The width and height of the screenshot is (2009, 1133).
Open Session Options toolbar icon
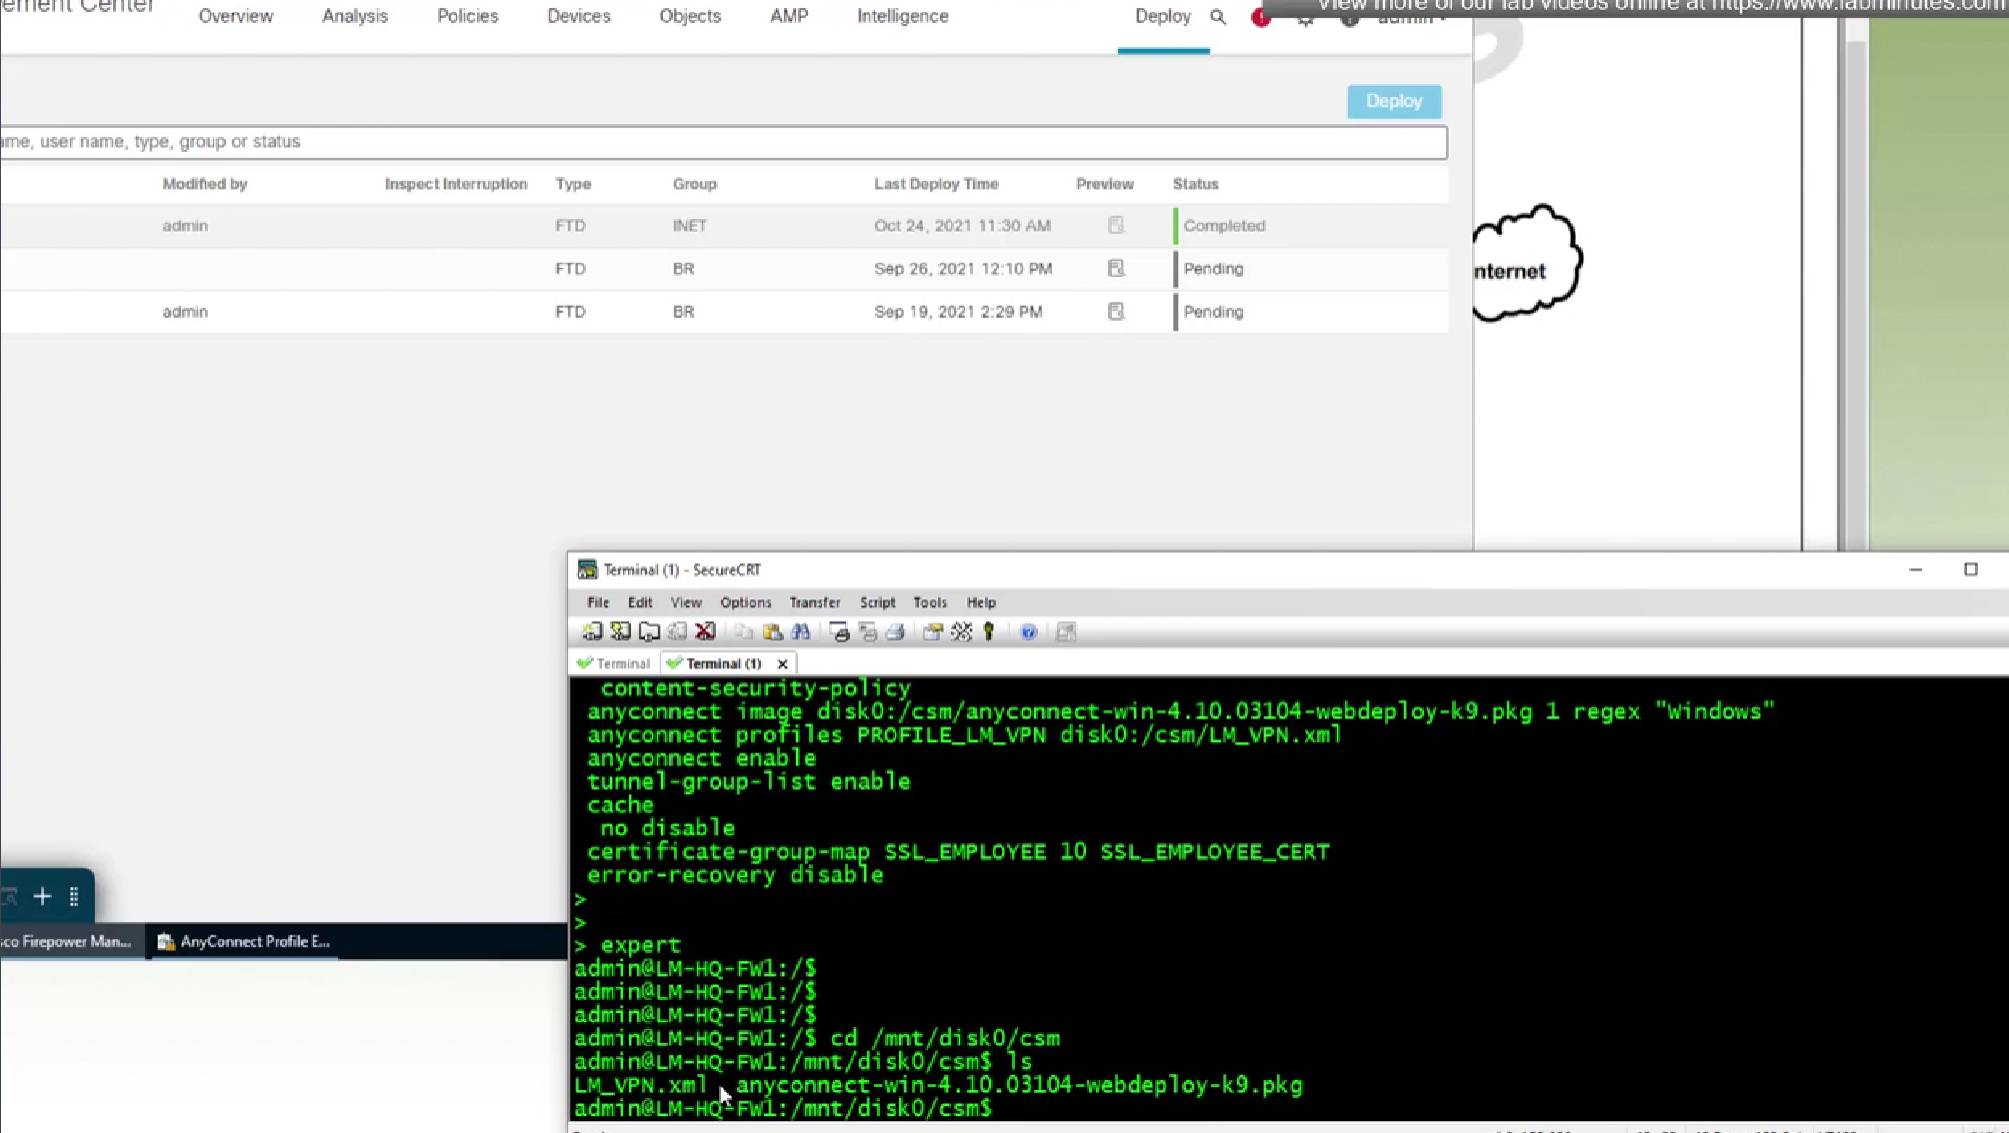point(932,632)
